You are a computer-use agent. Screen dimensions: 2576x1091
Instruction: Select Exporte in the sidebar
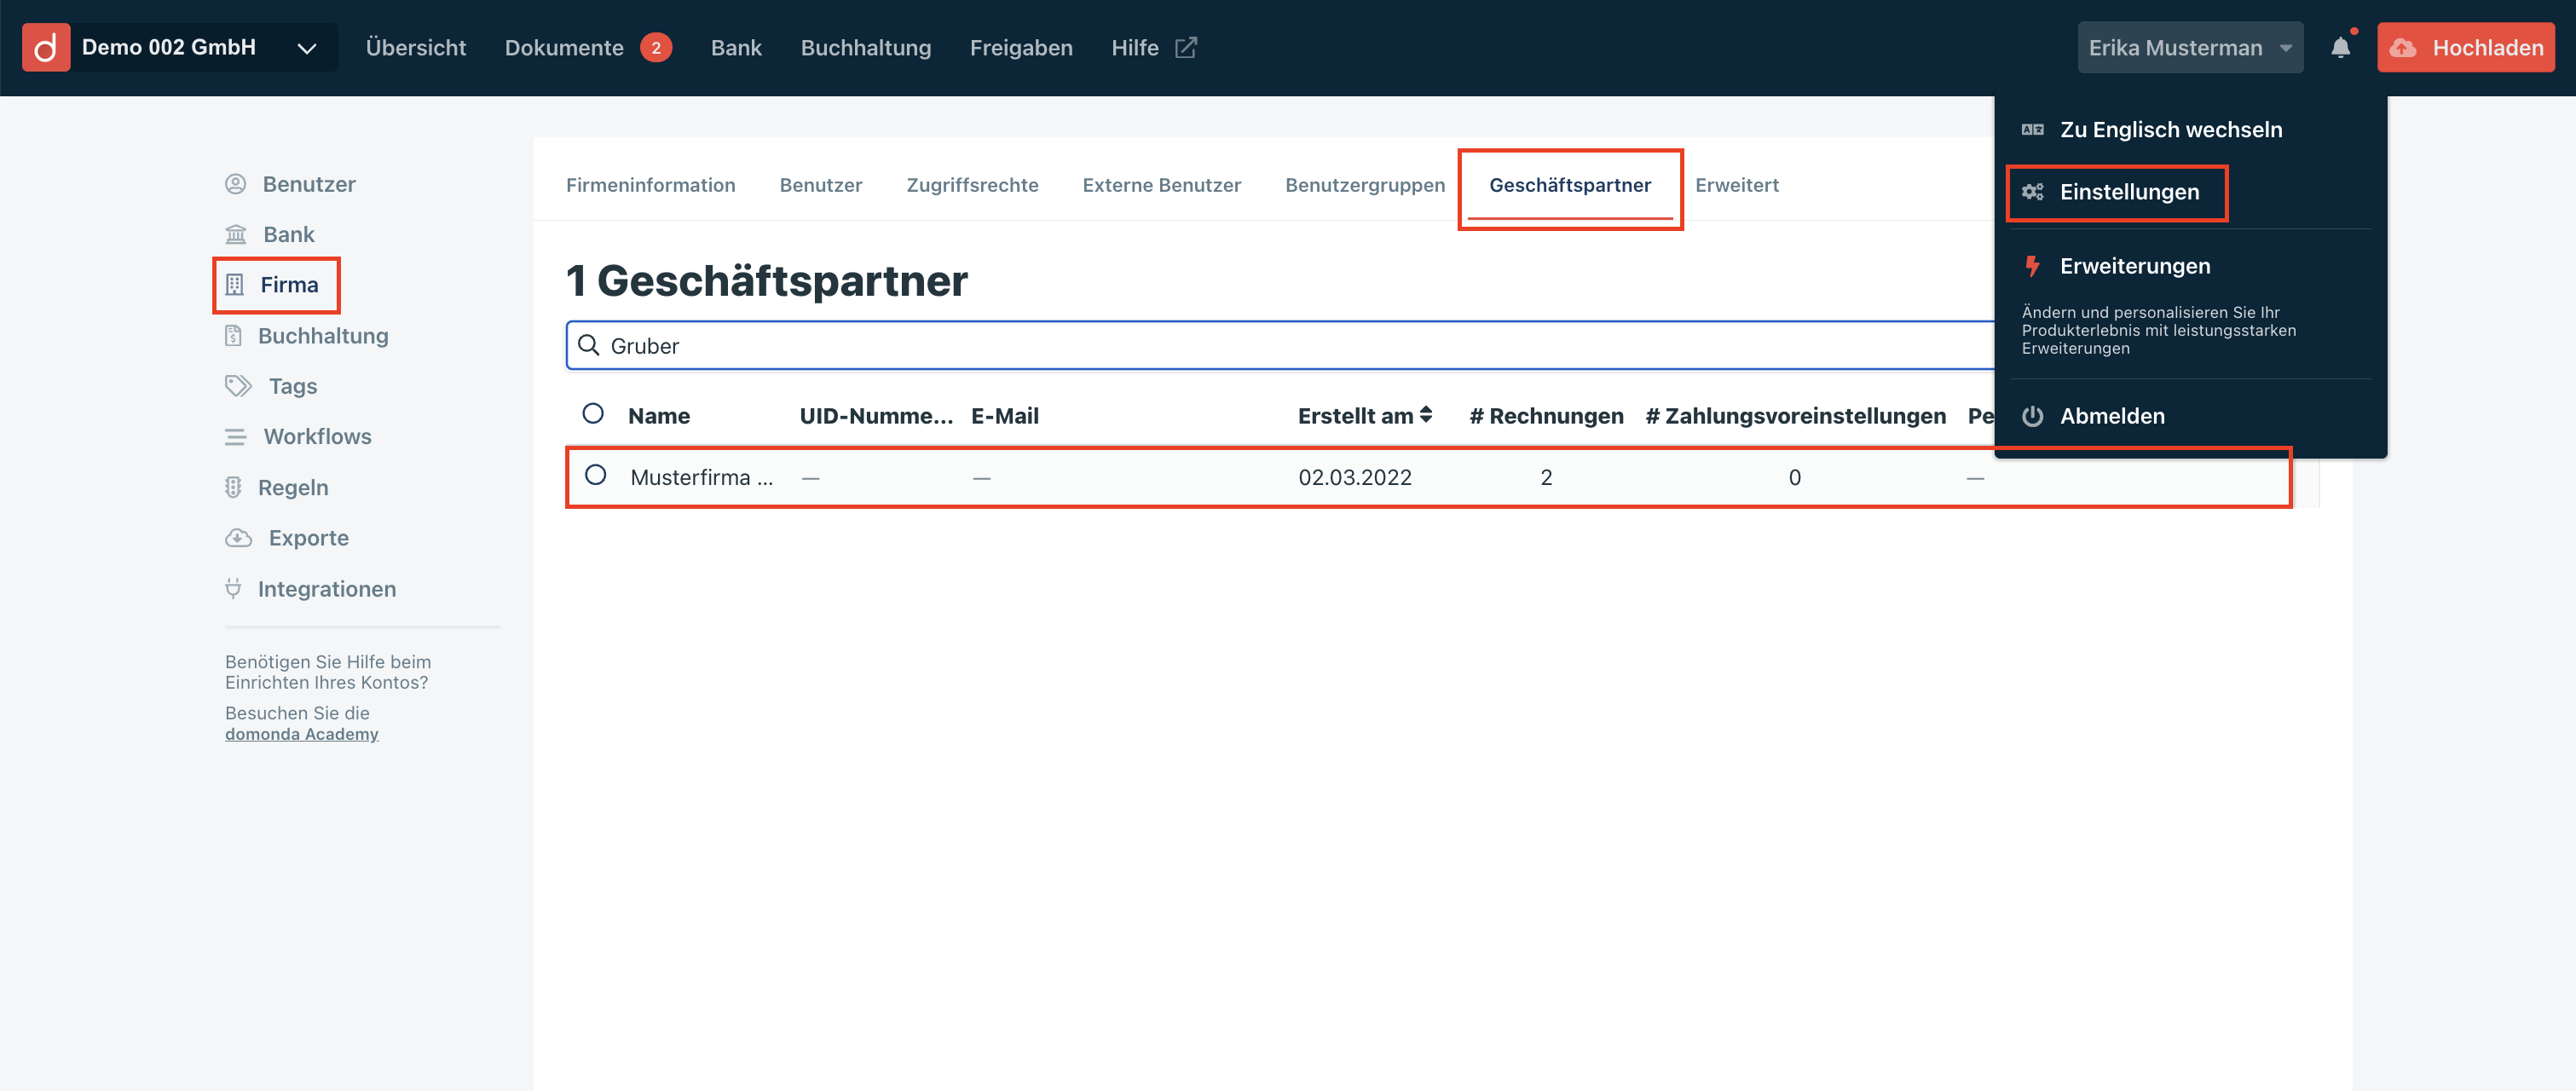[309, 538]
